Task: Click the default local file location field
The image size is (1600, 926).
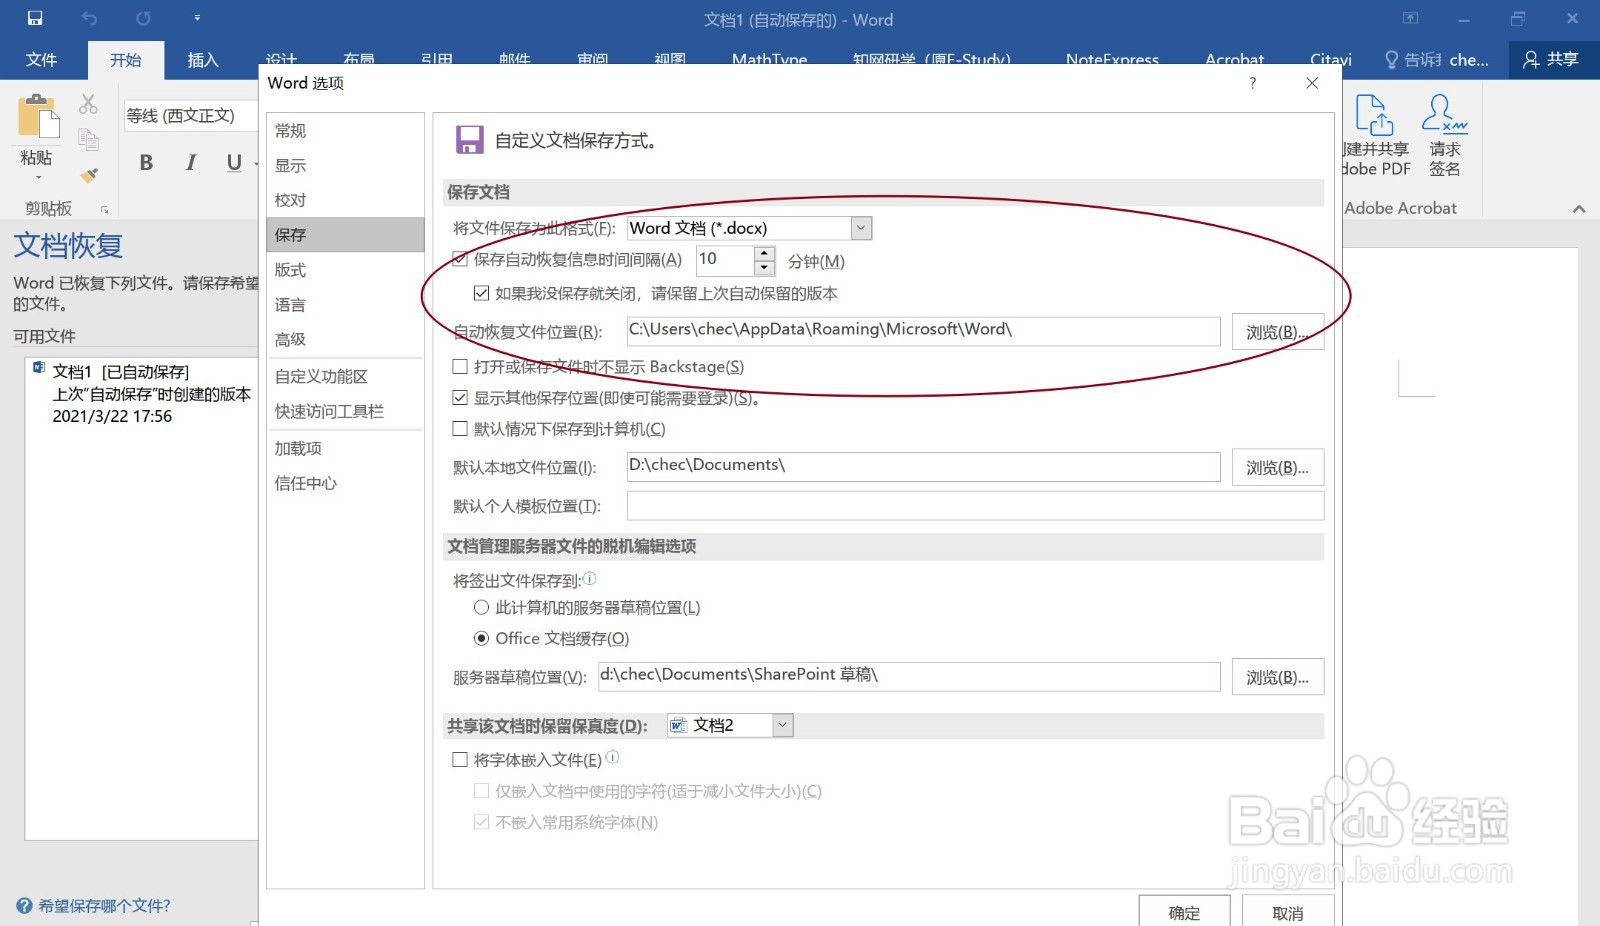Action: (923, 467)
